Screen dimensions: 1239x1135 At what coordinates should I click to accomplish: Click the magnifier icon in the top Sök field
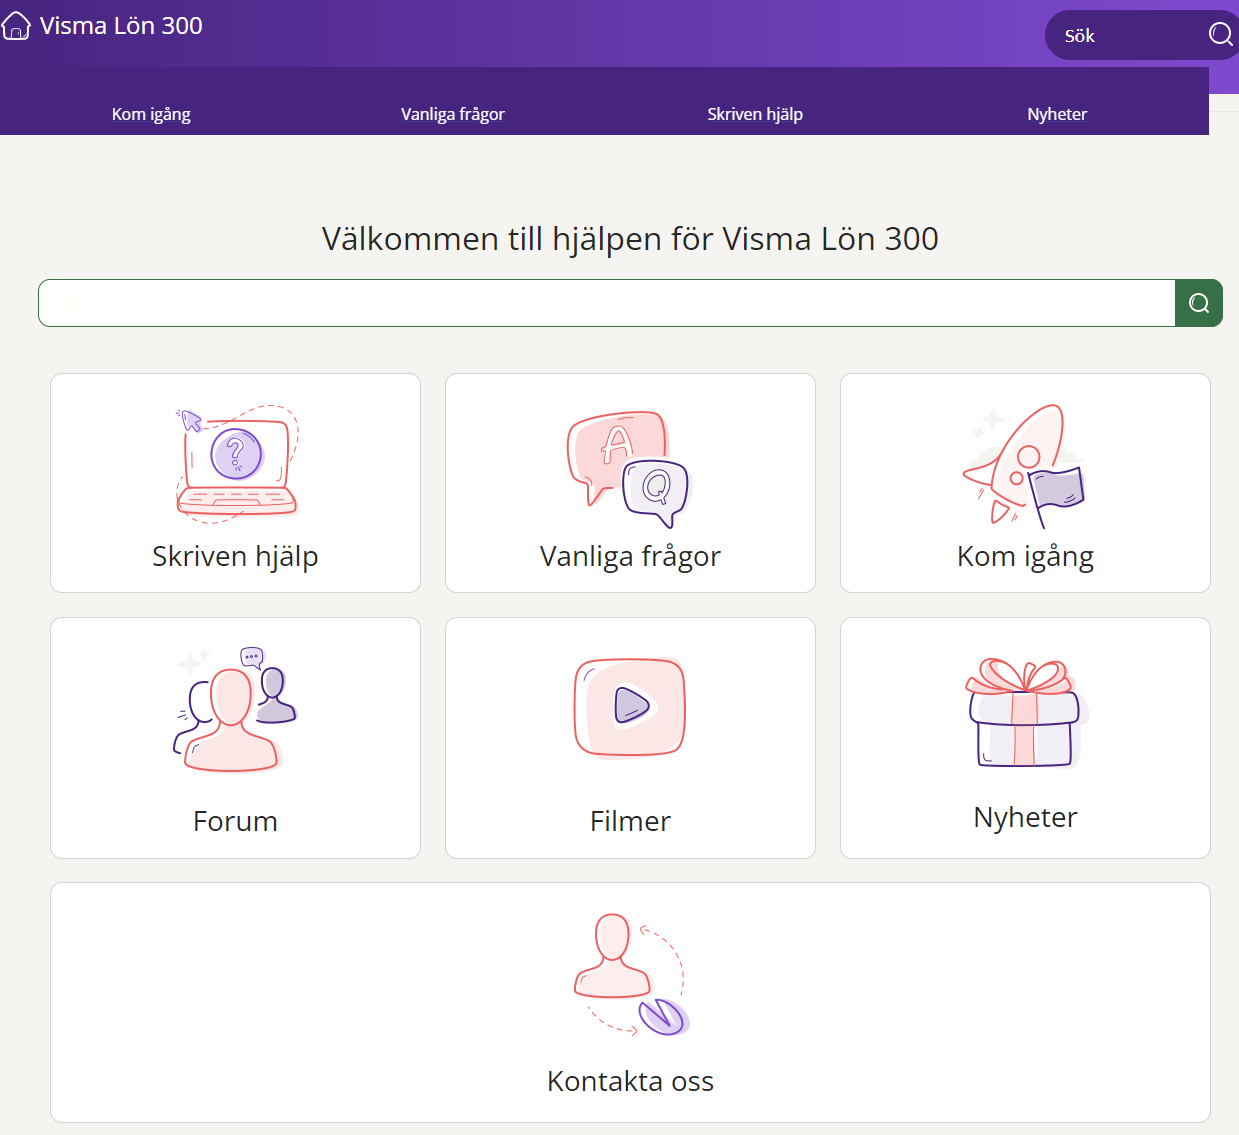coord(1220,35)
